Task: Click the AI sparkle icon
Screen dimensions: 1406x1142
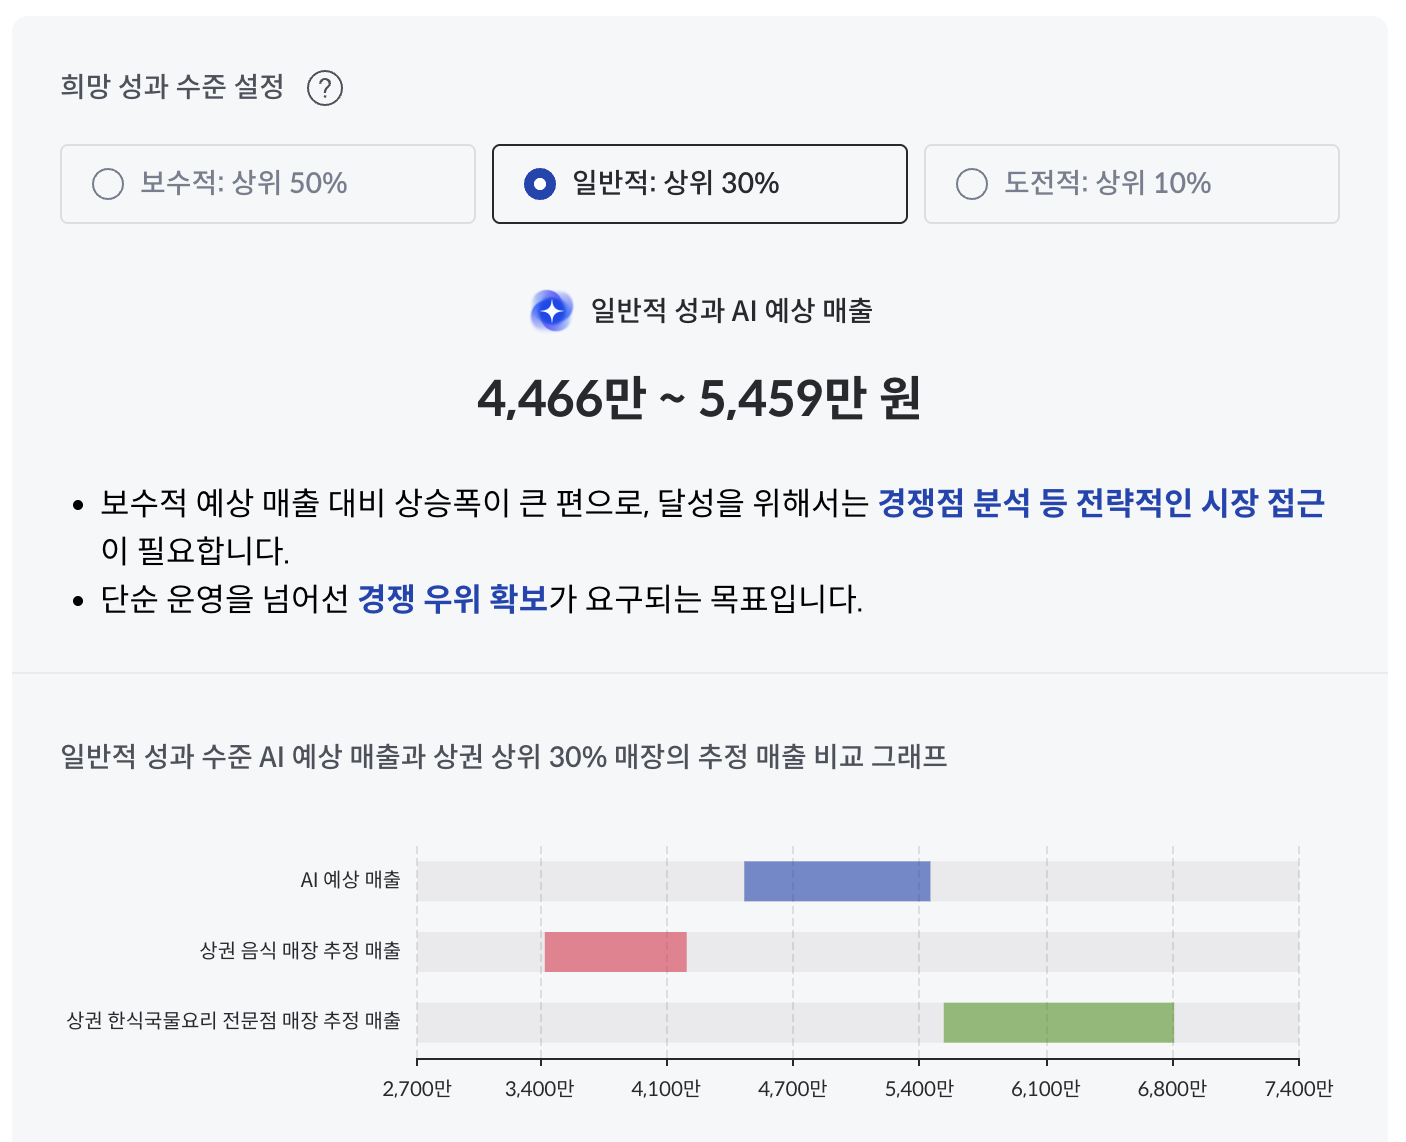Action: tap(551, 311)
